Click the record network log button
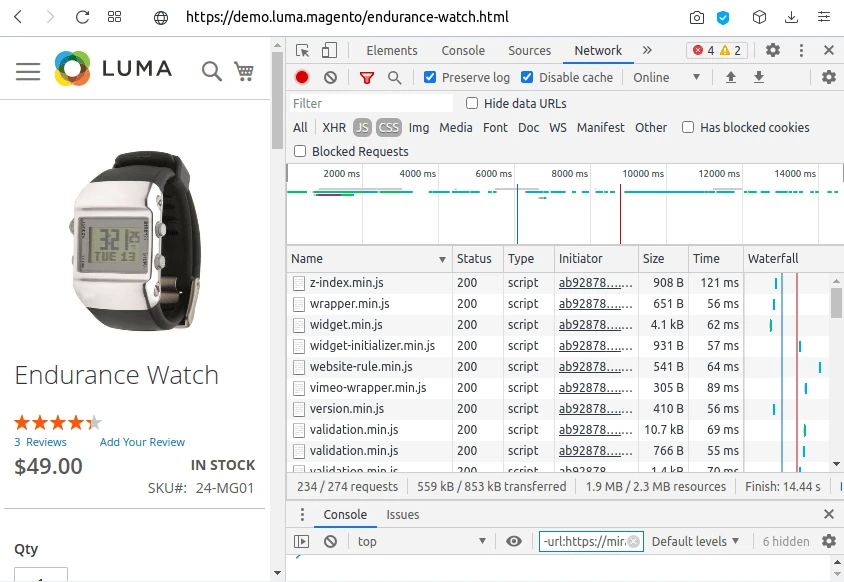The height and width of the screenshot is (582, 844). (302, 77)
